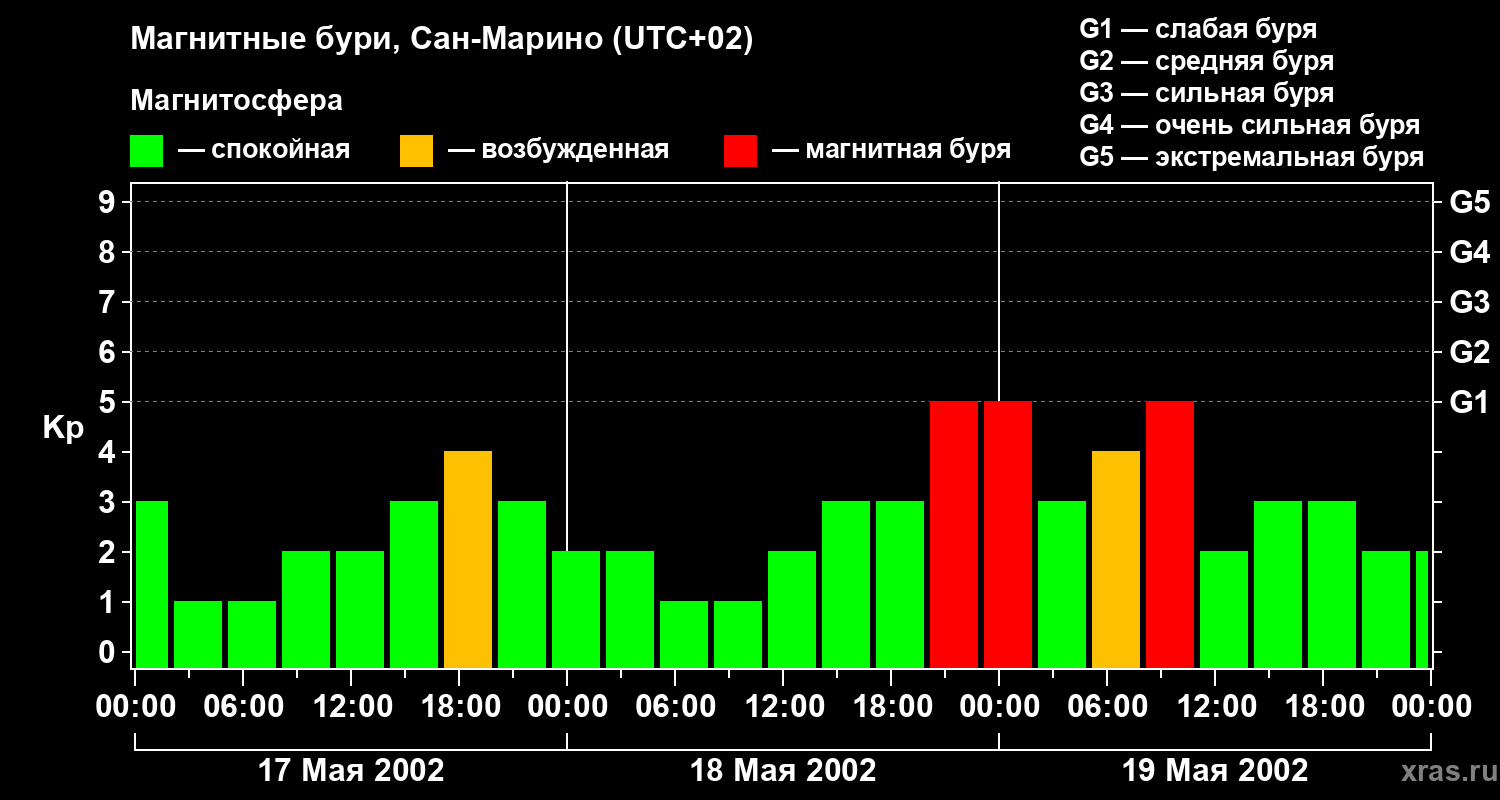Click the G4 label on the right axis

[1469, 252]
